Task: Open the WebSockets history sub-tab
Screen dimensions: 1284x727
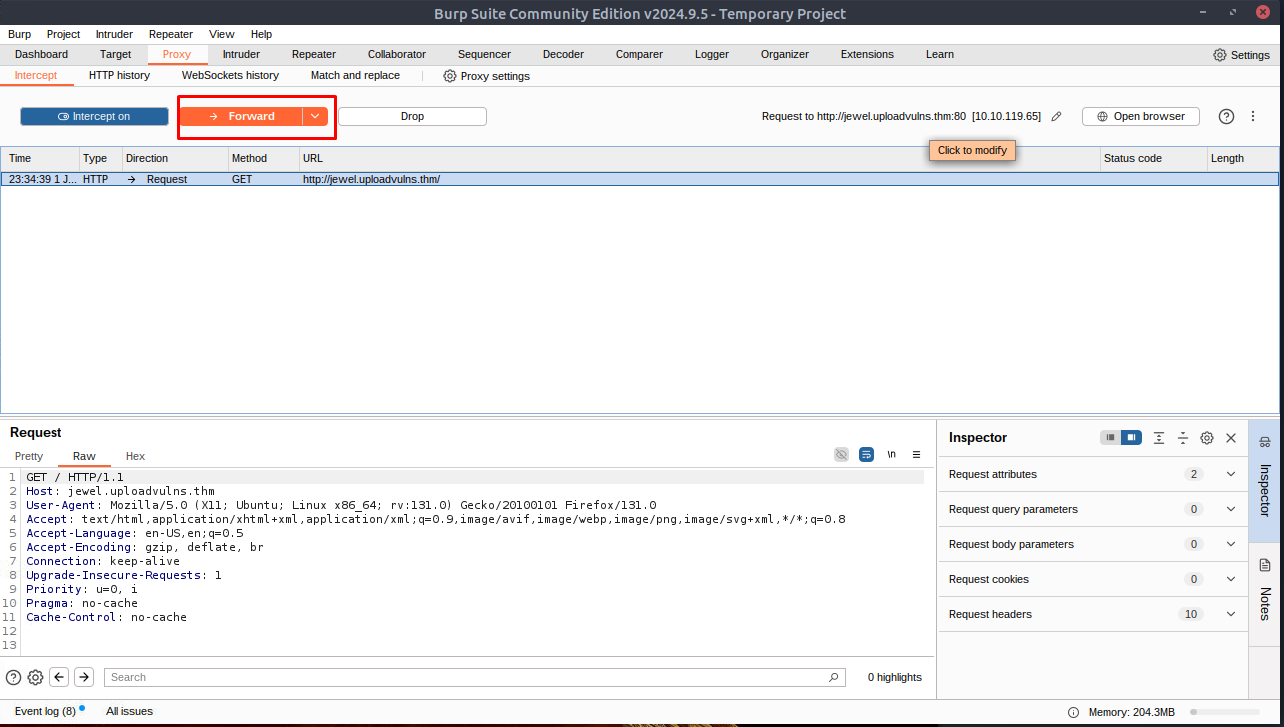Action: click(230, 75)
